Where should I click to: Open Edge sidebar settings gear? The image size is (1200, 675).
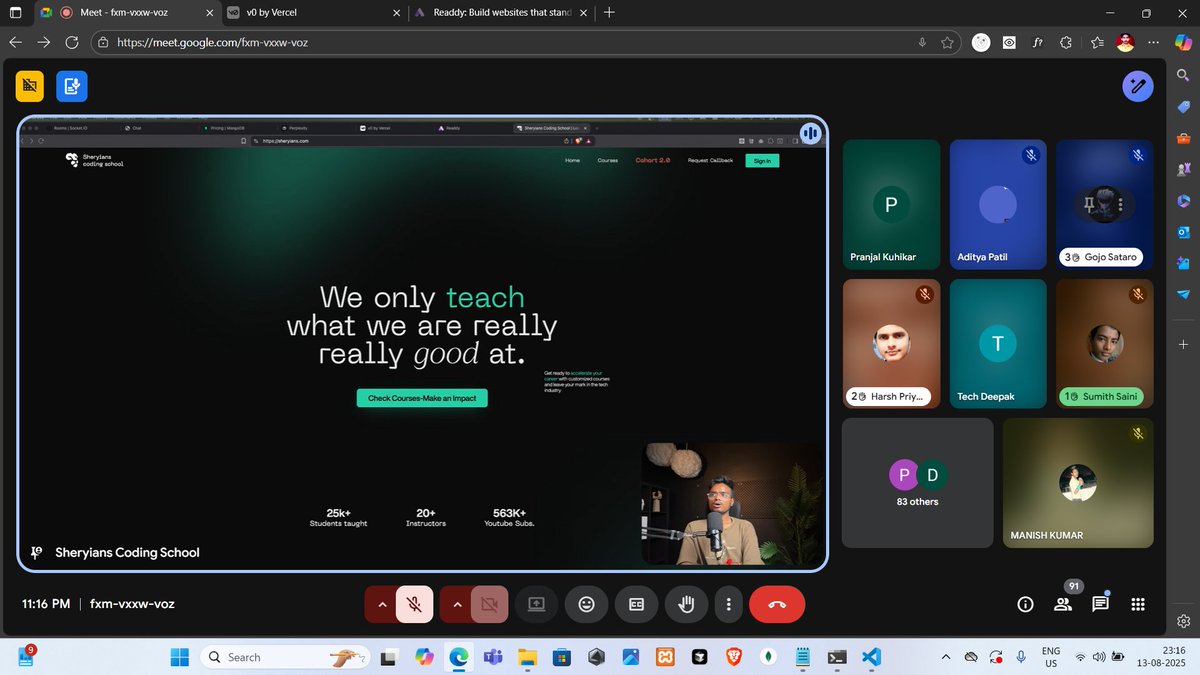point(1184,621)
